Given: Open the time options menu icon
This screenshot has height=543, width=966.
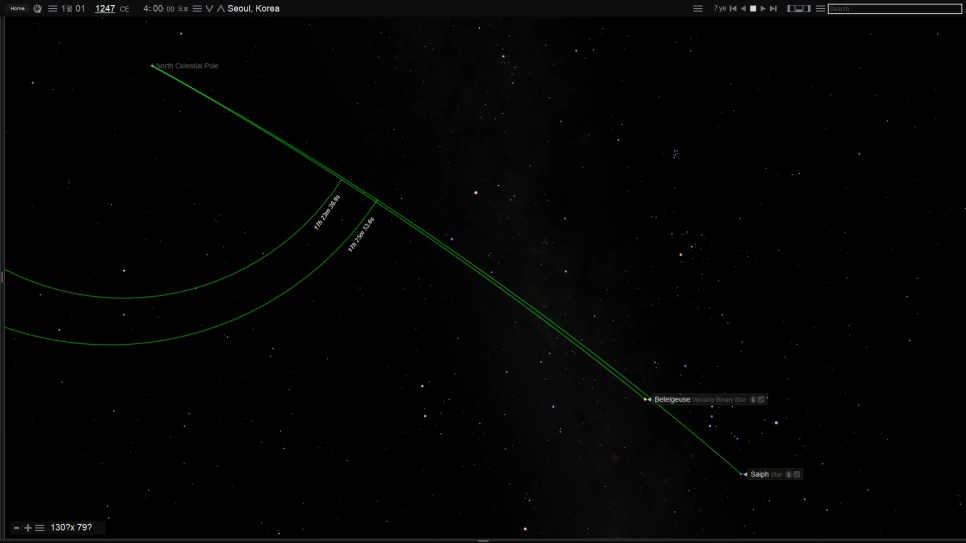Looking at the screenshot, I should 197,9.
